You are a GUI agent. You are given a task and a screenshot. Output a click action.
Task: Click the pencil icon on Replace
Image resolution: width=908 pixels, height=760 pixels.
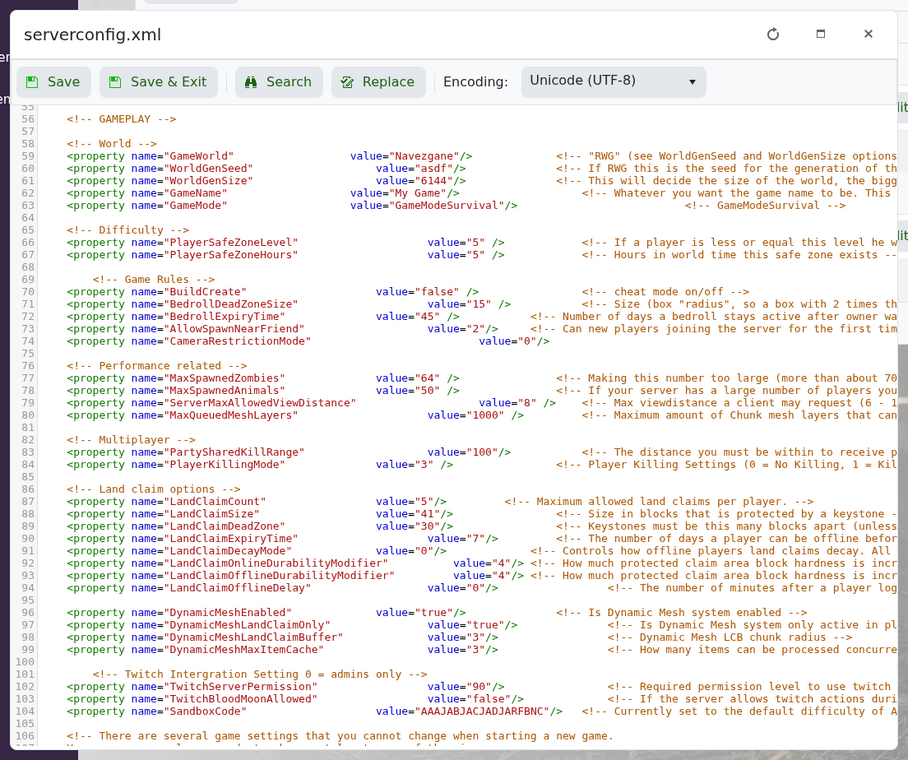[x=347, y=82]
